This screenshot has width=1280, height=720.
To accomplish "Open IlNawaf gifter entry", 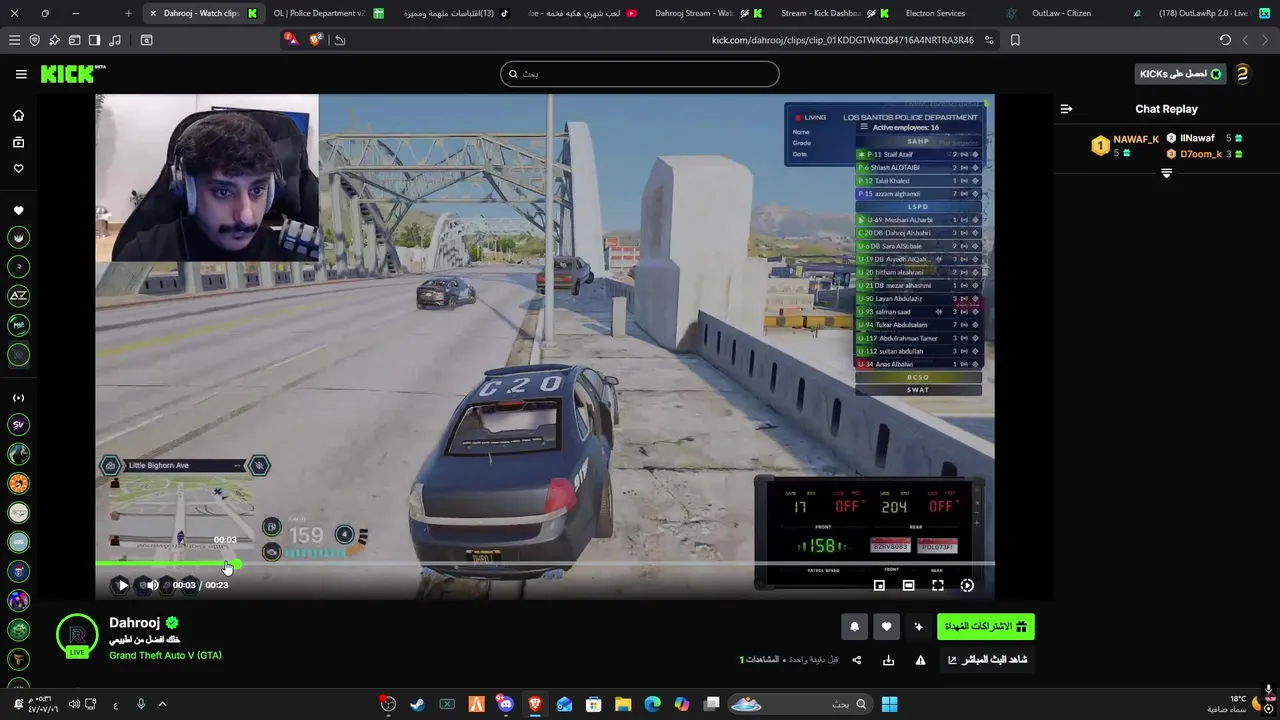I will (x=1204, y=138).
